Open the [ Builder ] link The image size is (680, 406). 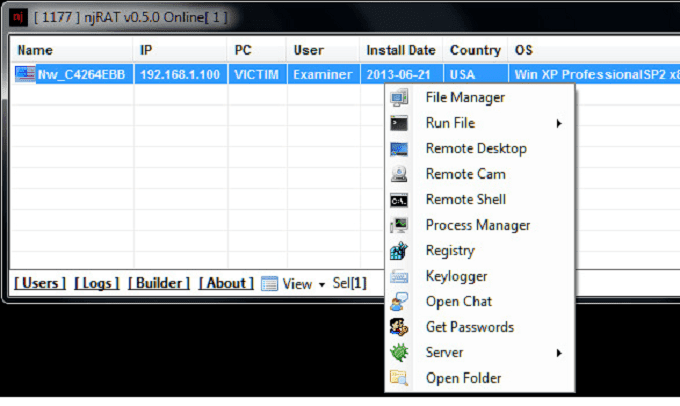159,284
